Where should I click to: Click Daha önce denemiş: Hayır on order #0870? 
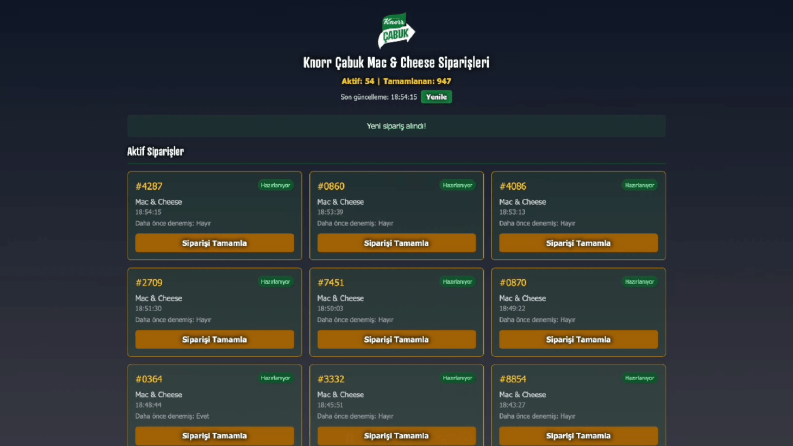537,320
